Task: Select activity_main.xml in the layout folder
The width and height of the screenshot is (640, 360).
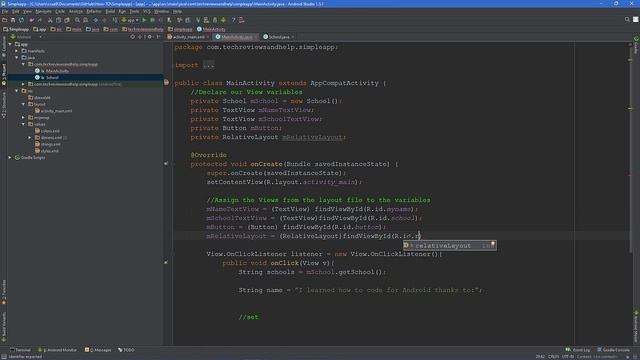Action: (x=56, y=111)
